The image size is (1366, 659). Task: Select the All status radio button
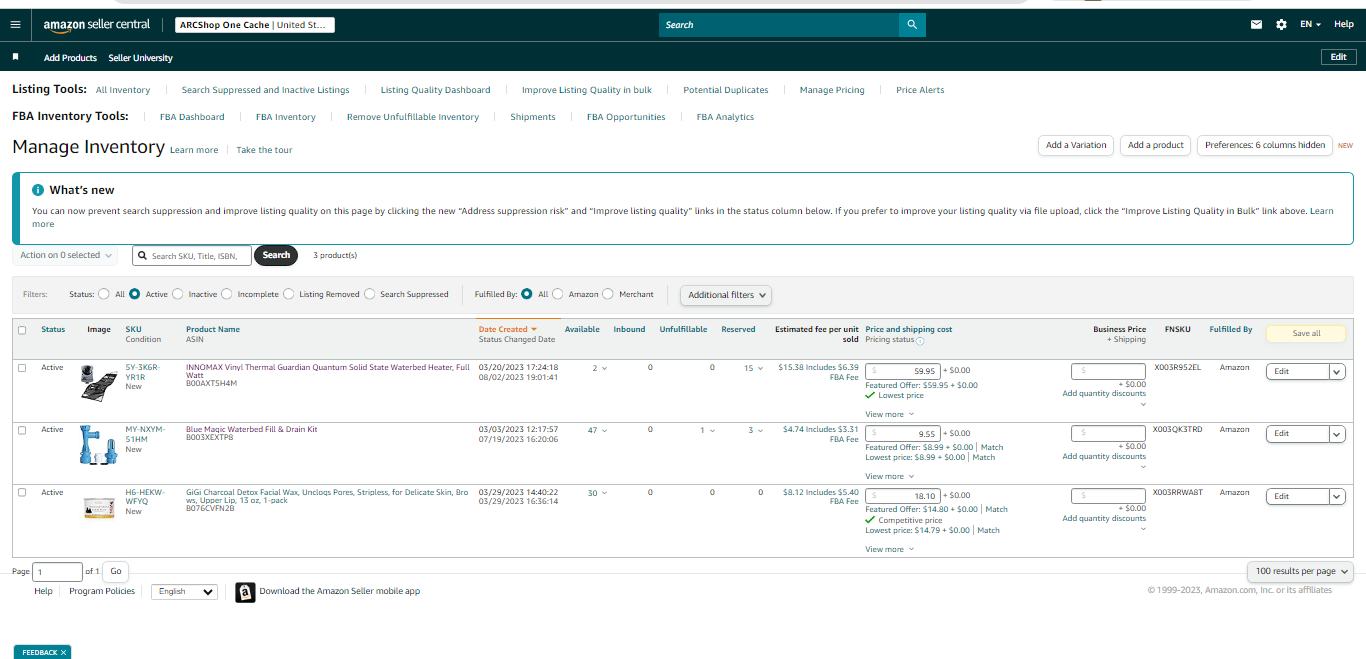point(104,294)
